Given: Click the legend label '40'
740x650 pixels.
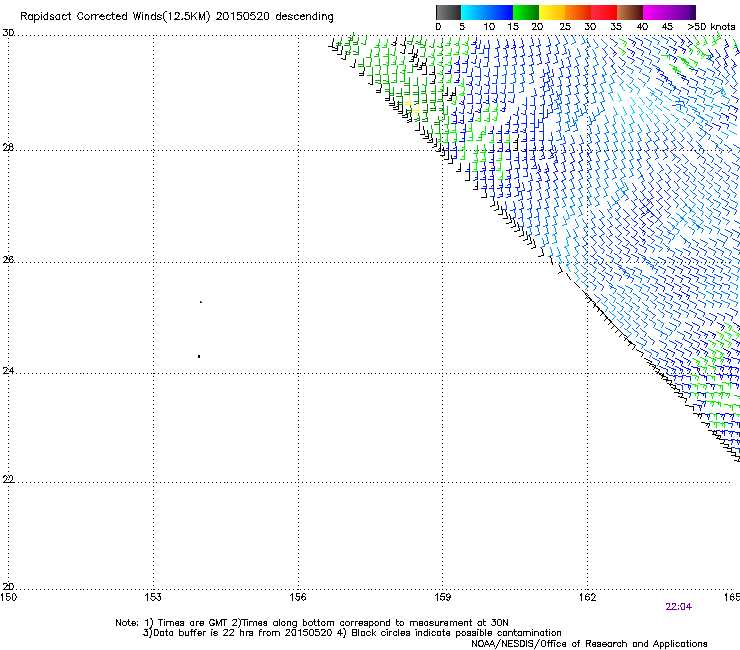Looking at the screenshot, I should click(x=642, y=27).
